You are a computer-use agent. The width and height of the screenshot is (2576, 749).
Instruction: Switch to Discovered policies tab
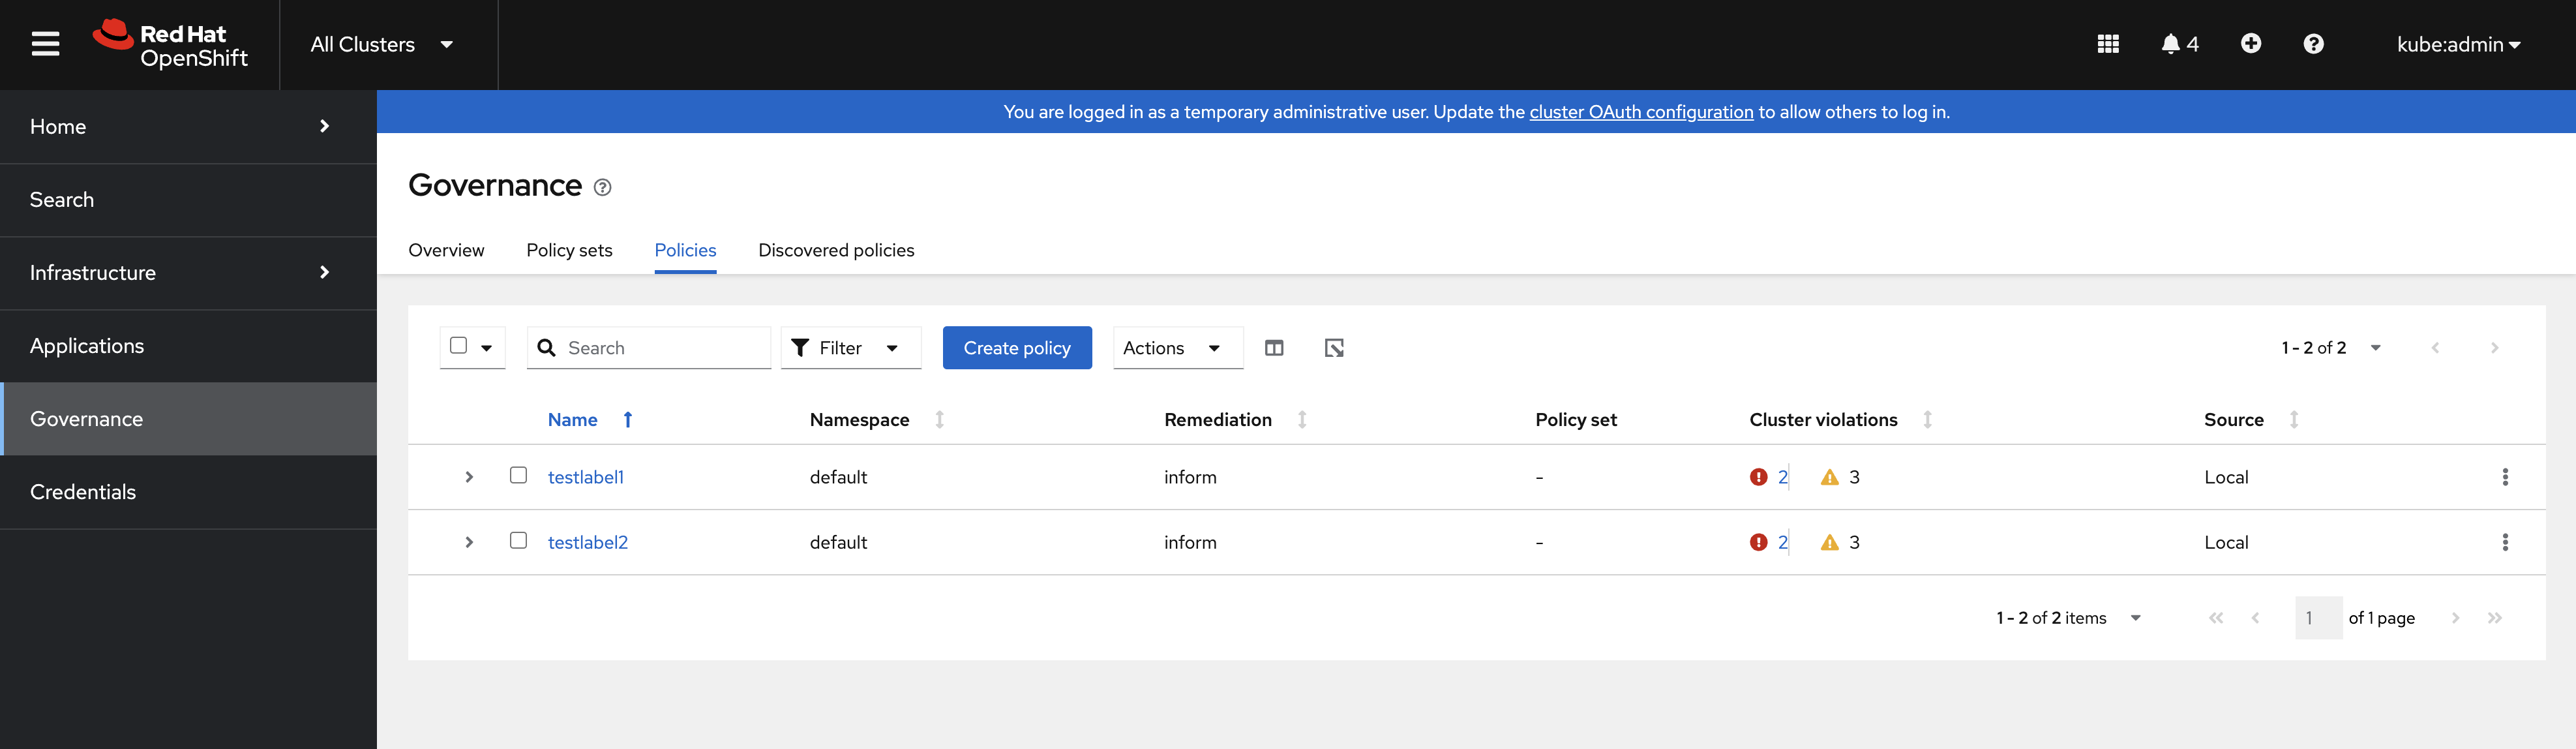coord(835,250)
